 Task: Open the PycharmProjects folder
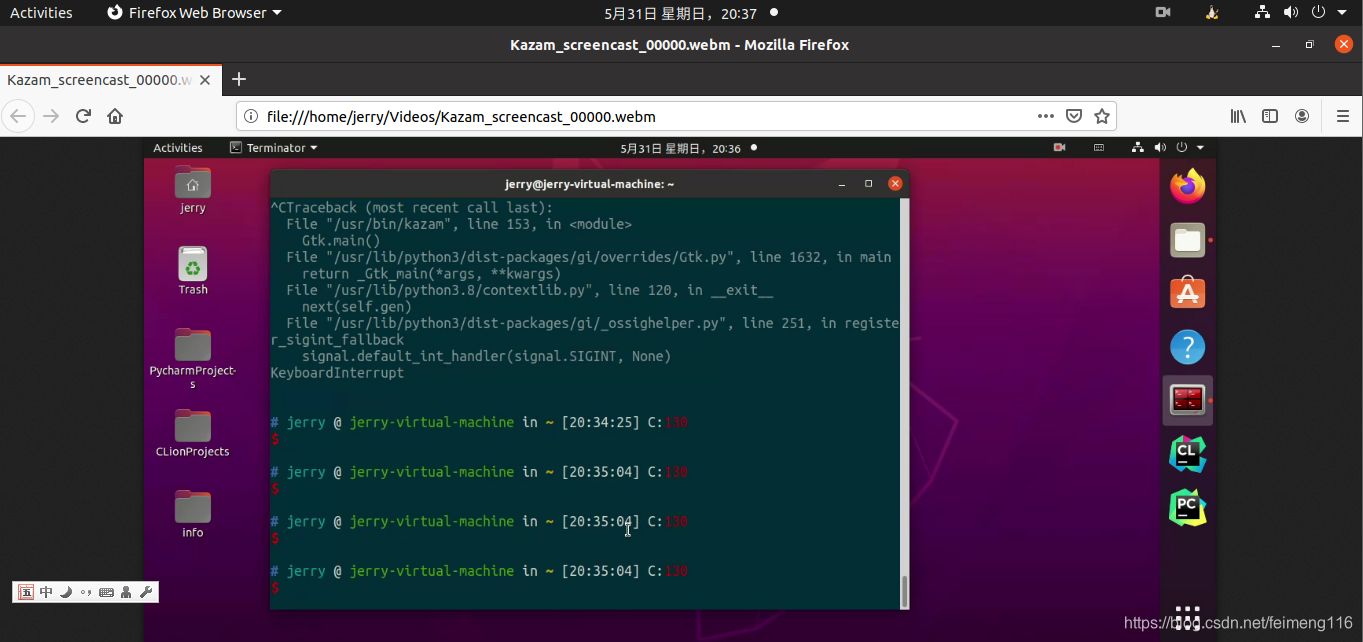193,358
